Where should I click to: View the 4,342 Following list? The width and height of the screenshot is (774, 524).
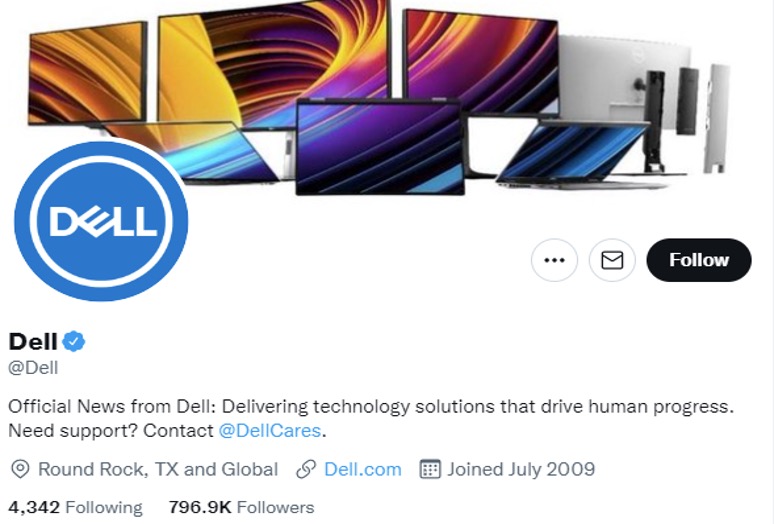(x=76, y=507)
